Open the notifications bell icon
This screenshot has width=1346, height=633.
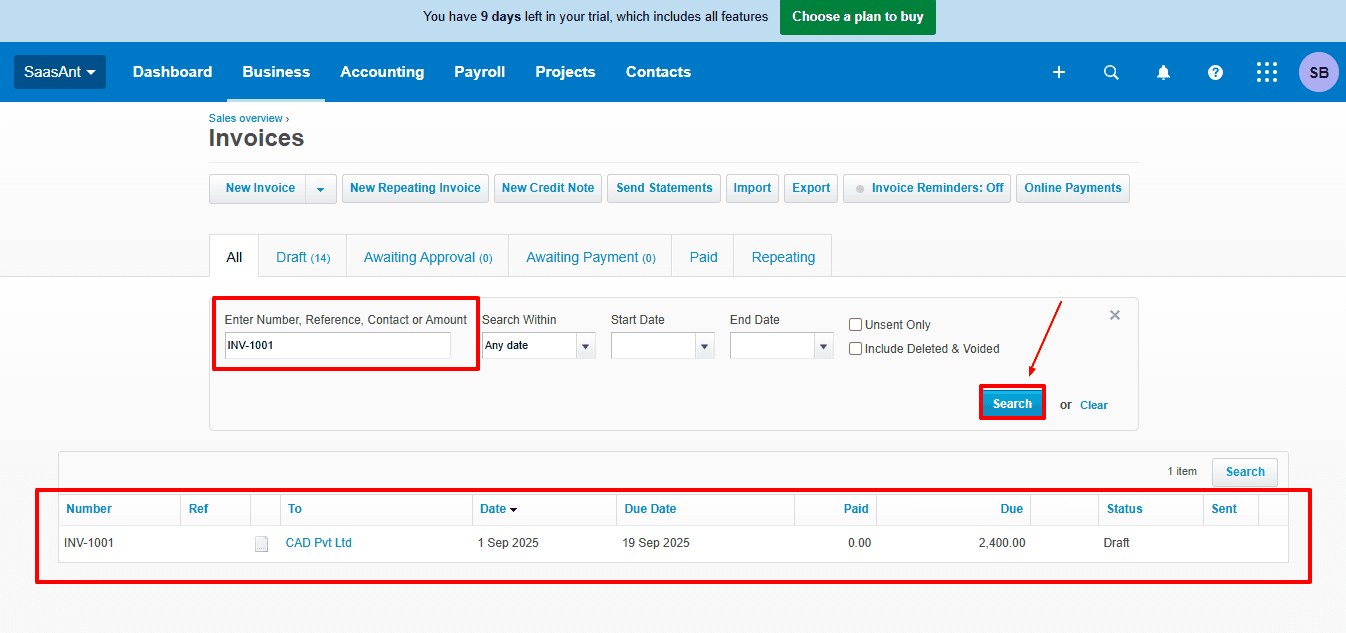1163,72
